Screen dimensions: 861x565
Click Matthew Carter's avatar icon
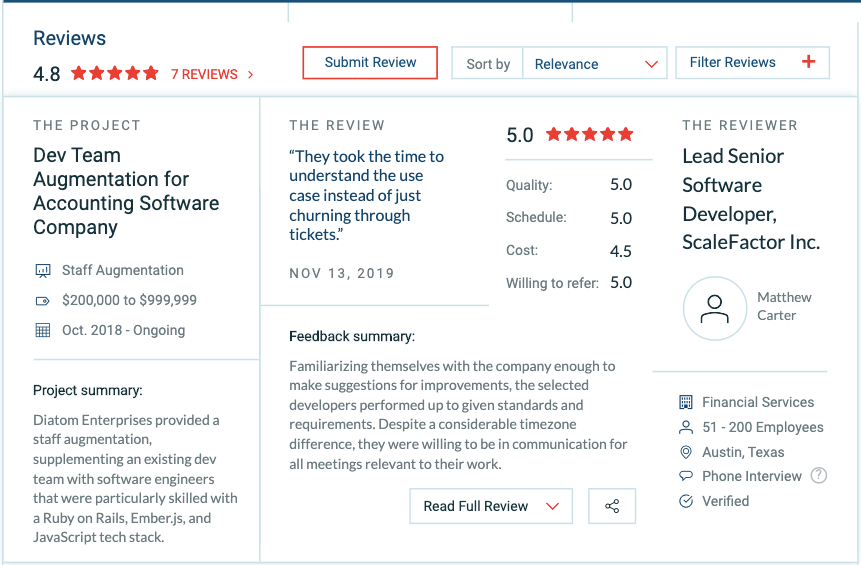click(x=714, y=308)
